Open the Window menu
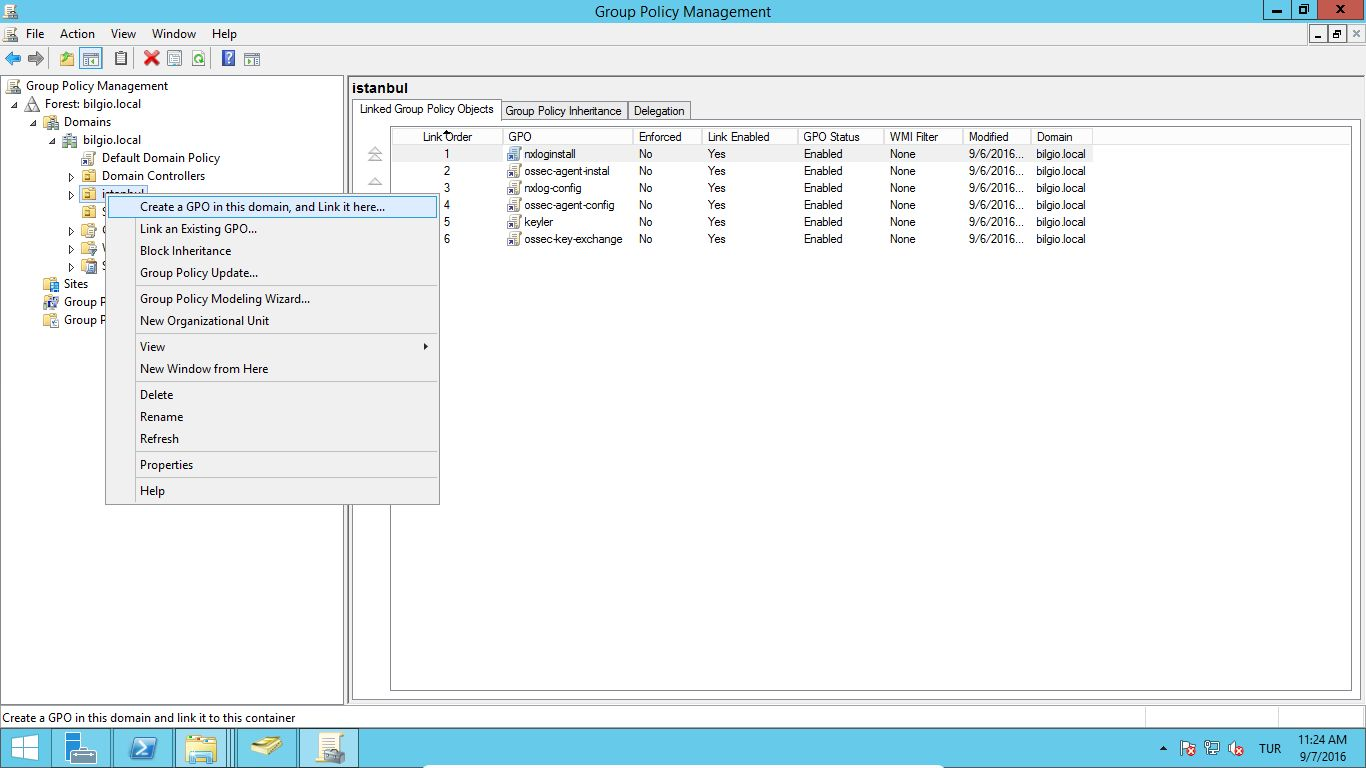The image size is (1366, 768). pyautogui.click(x=174, y=34)
